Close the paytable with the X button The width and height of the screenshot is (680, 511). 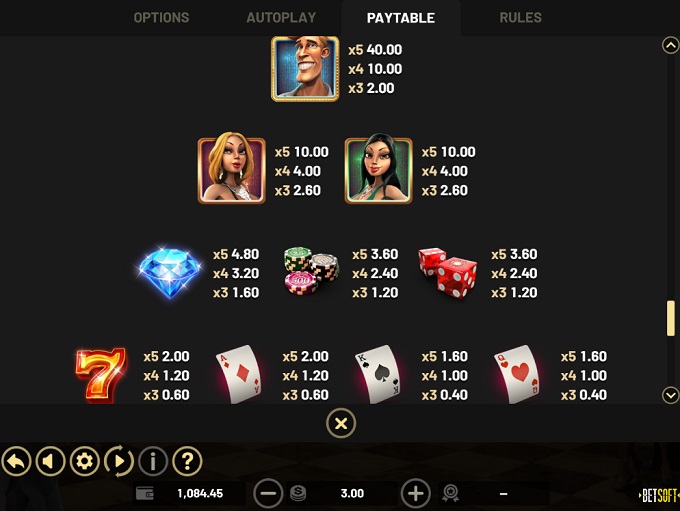(341, 423)
